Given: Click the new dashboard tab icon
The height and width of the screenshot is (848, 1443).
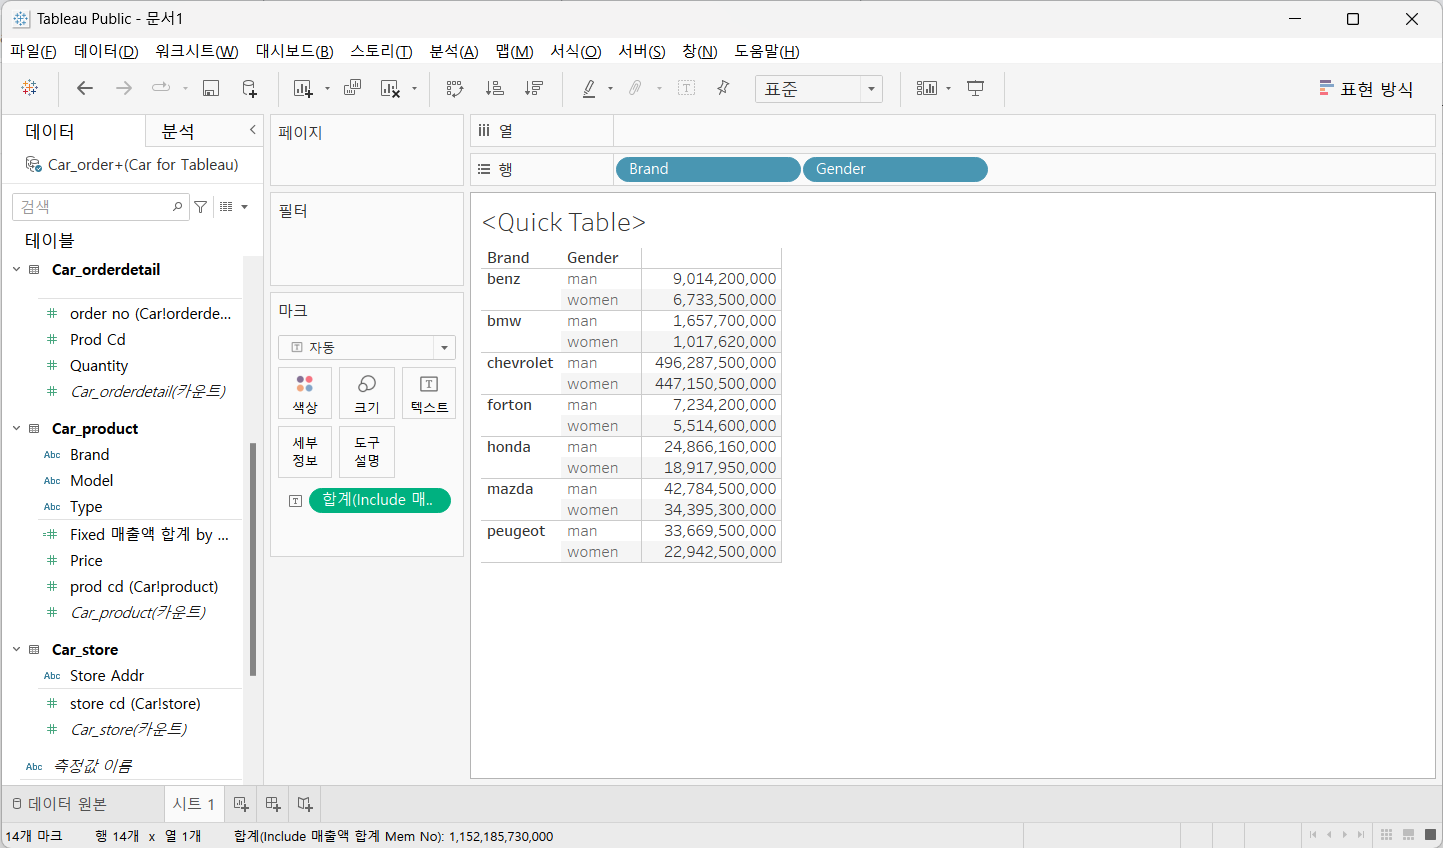Looking at the screenshot, I should point(273,804).
